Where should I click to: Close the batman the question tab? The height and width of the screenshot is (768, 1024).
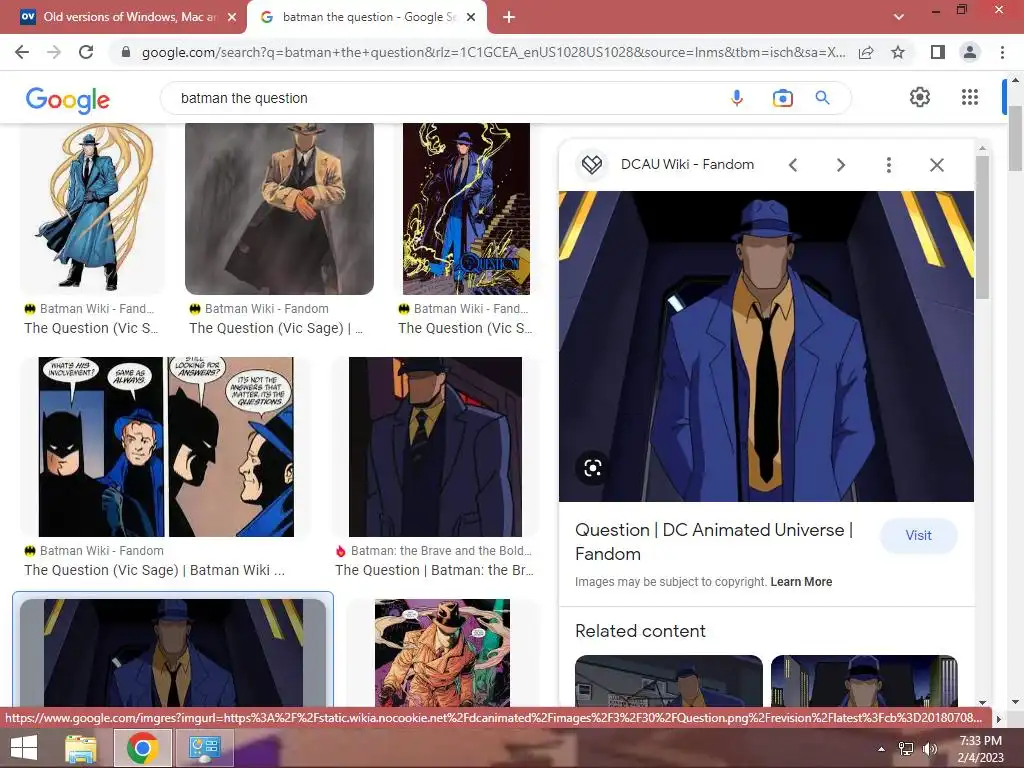[471, 17]
